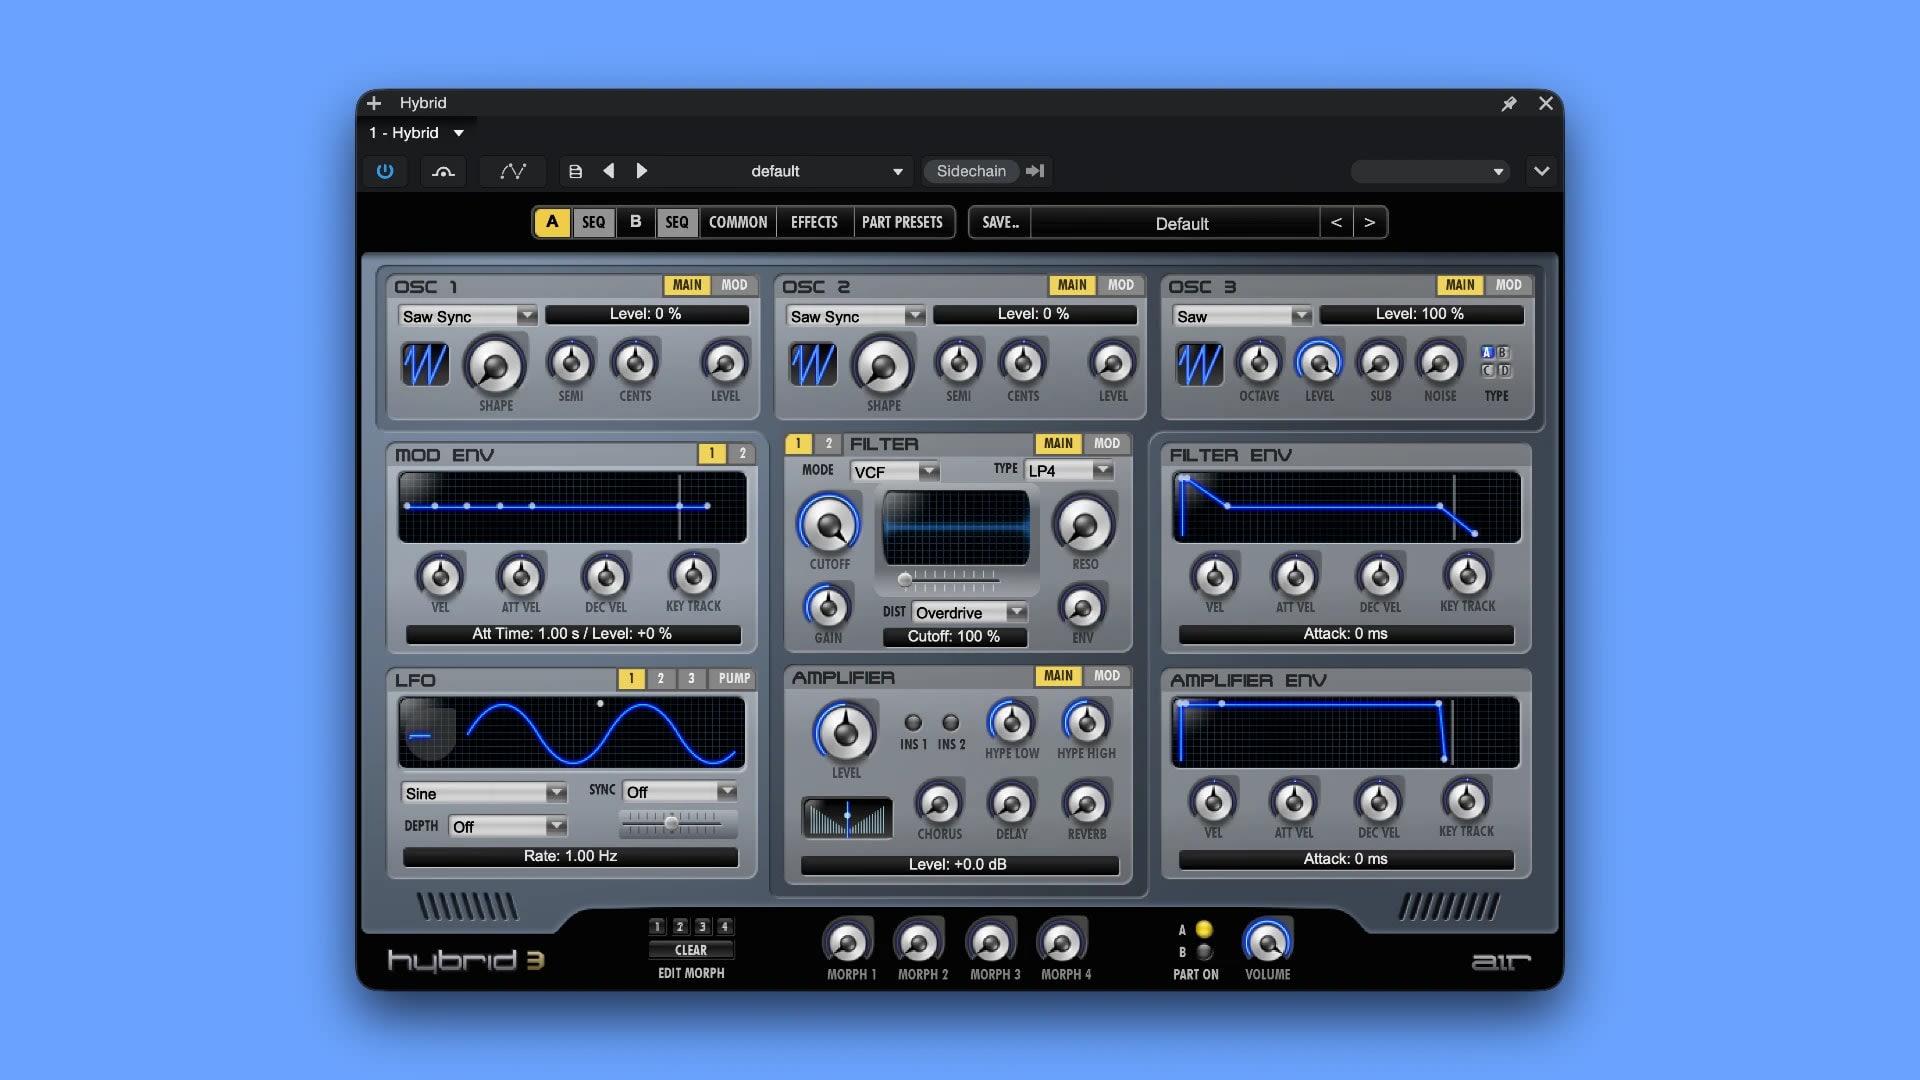Switch OSC 3 to MOD page
The image size is (1920, 1080).
(x=1508, y=285)
